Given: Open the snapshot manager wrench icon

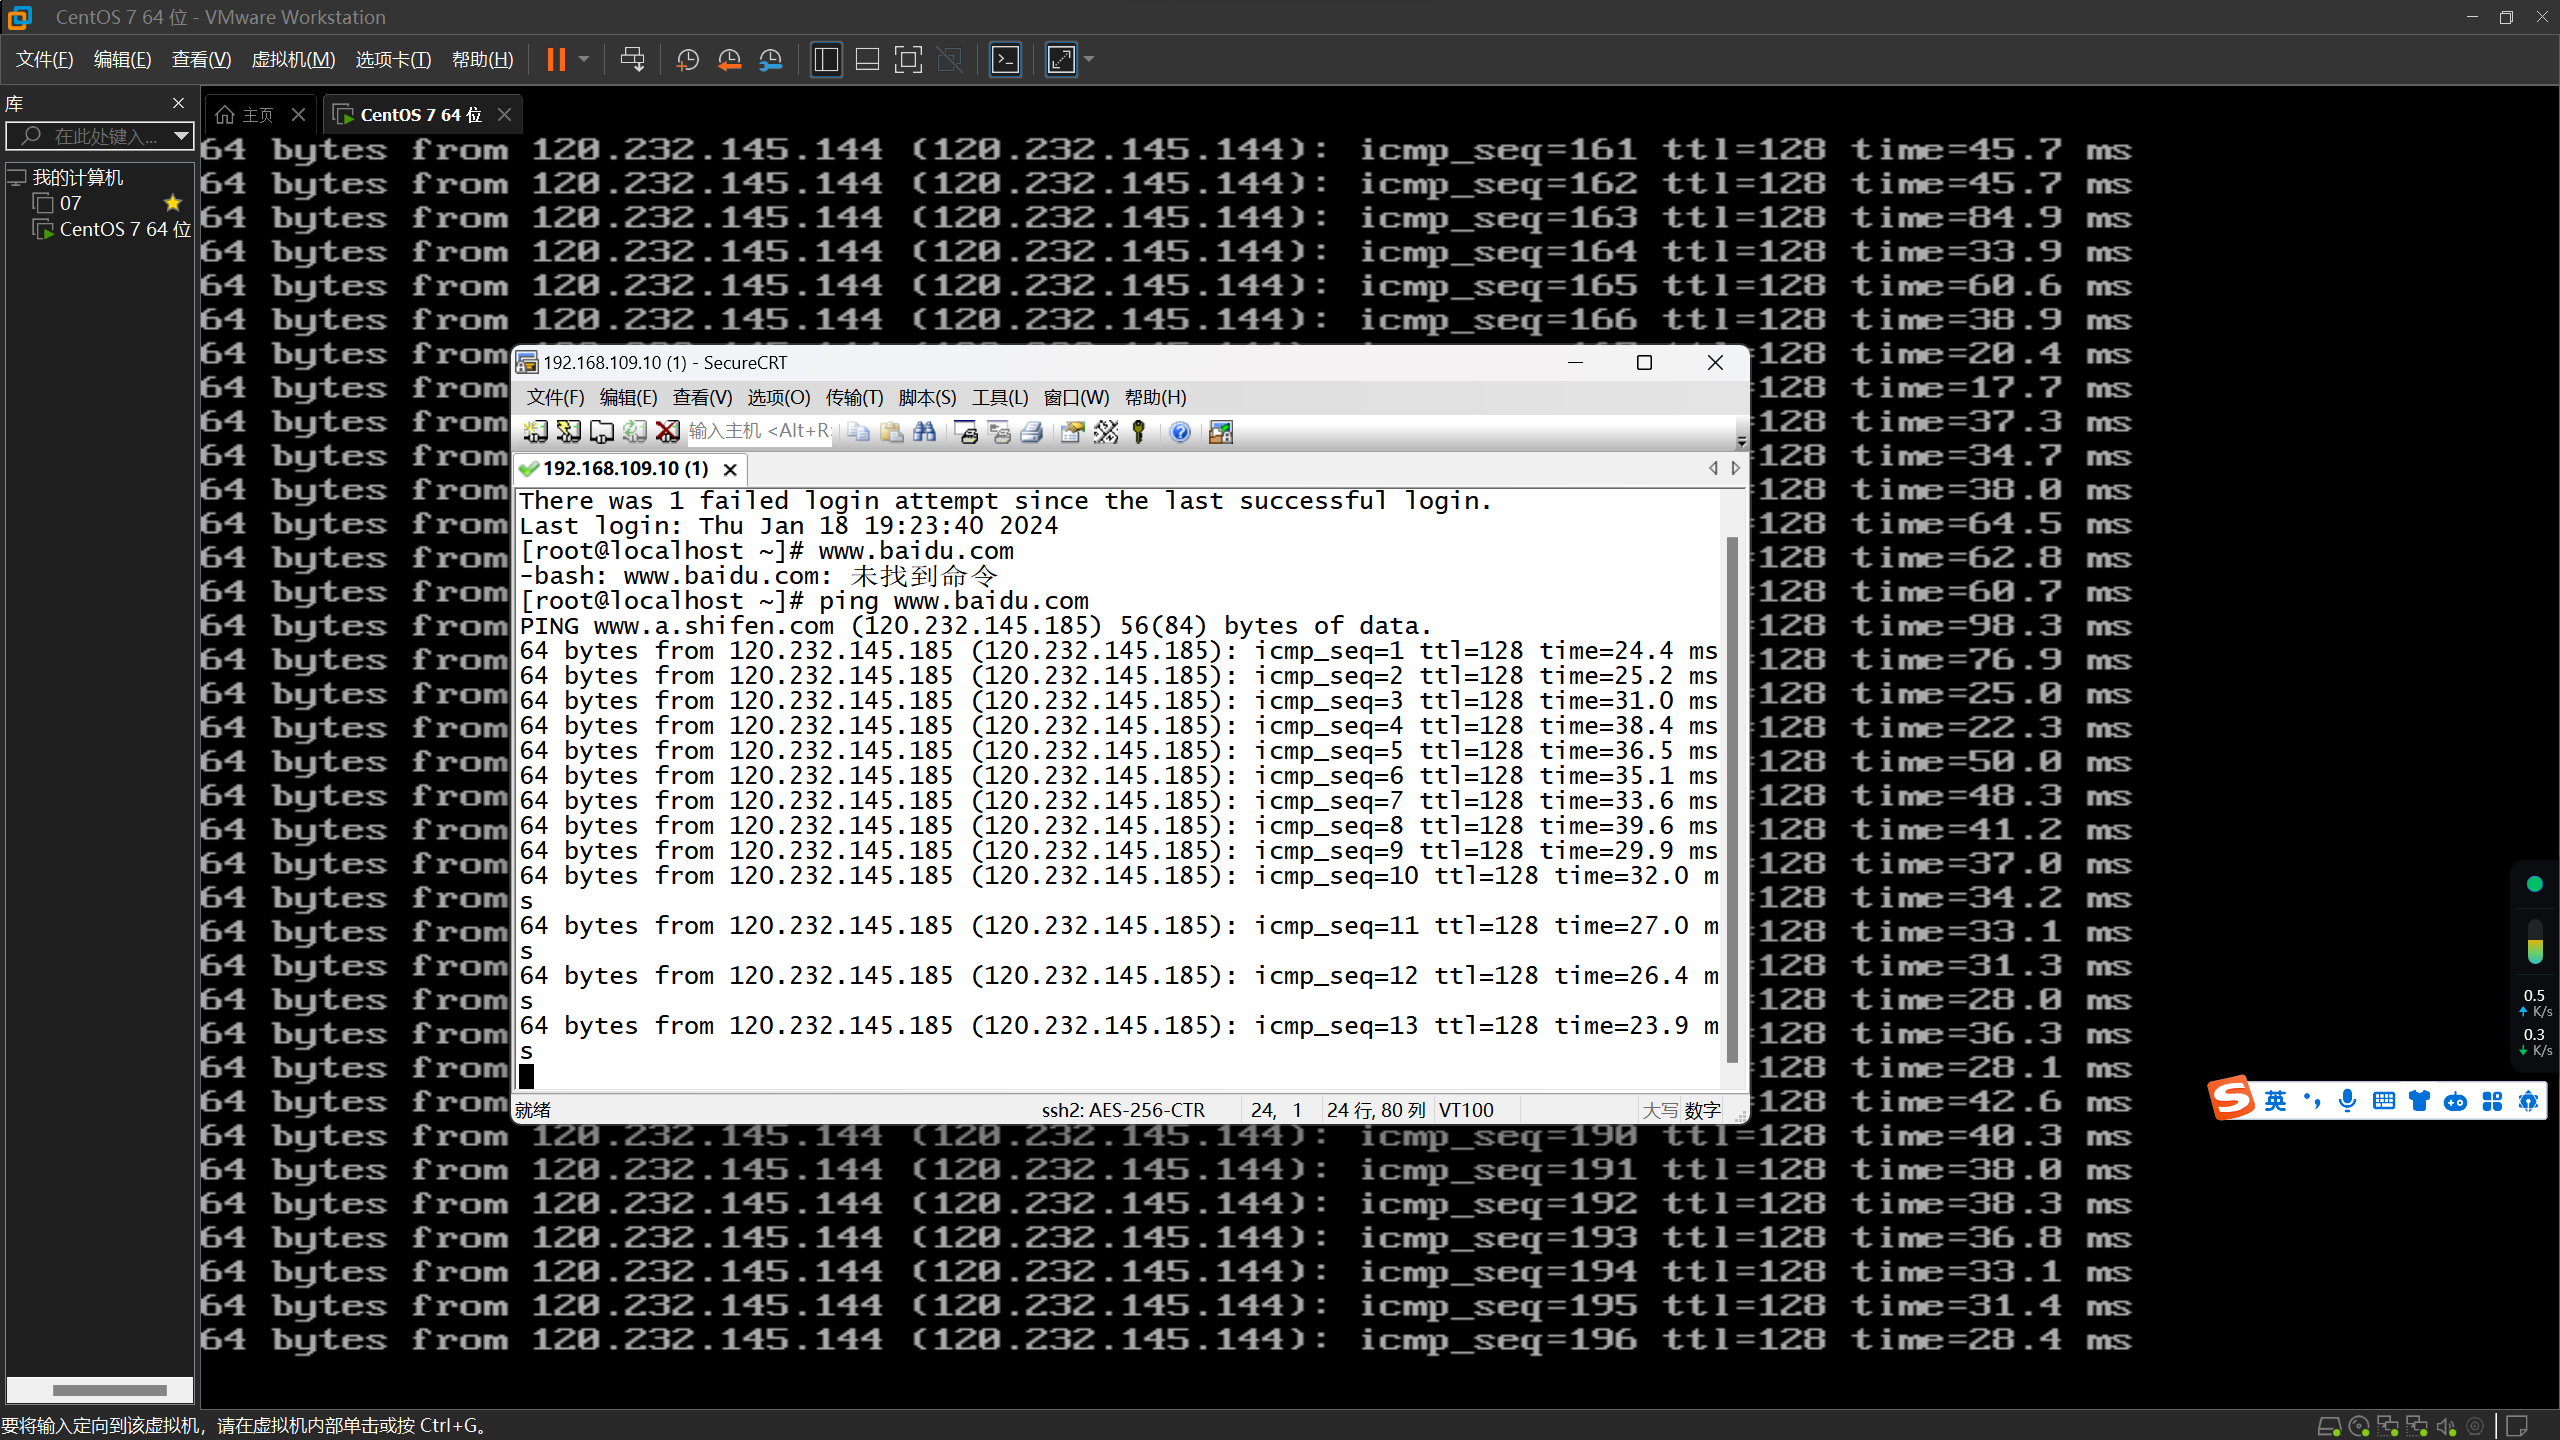Looking at the screenshot, I should pyautogui.click(x=770, y=60).
